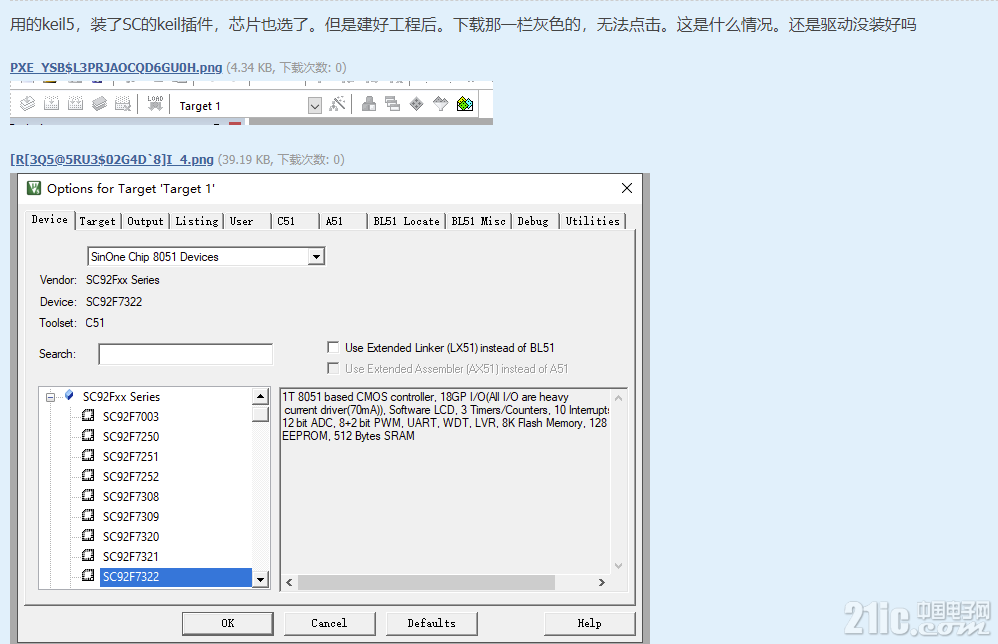This screenshot has width=998, height=644.
Task: Select SC92F7320 in device list
Action: [x=131, y=536]
